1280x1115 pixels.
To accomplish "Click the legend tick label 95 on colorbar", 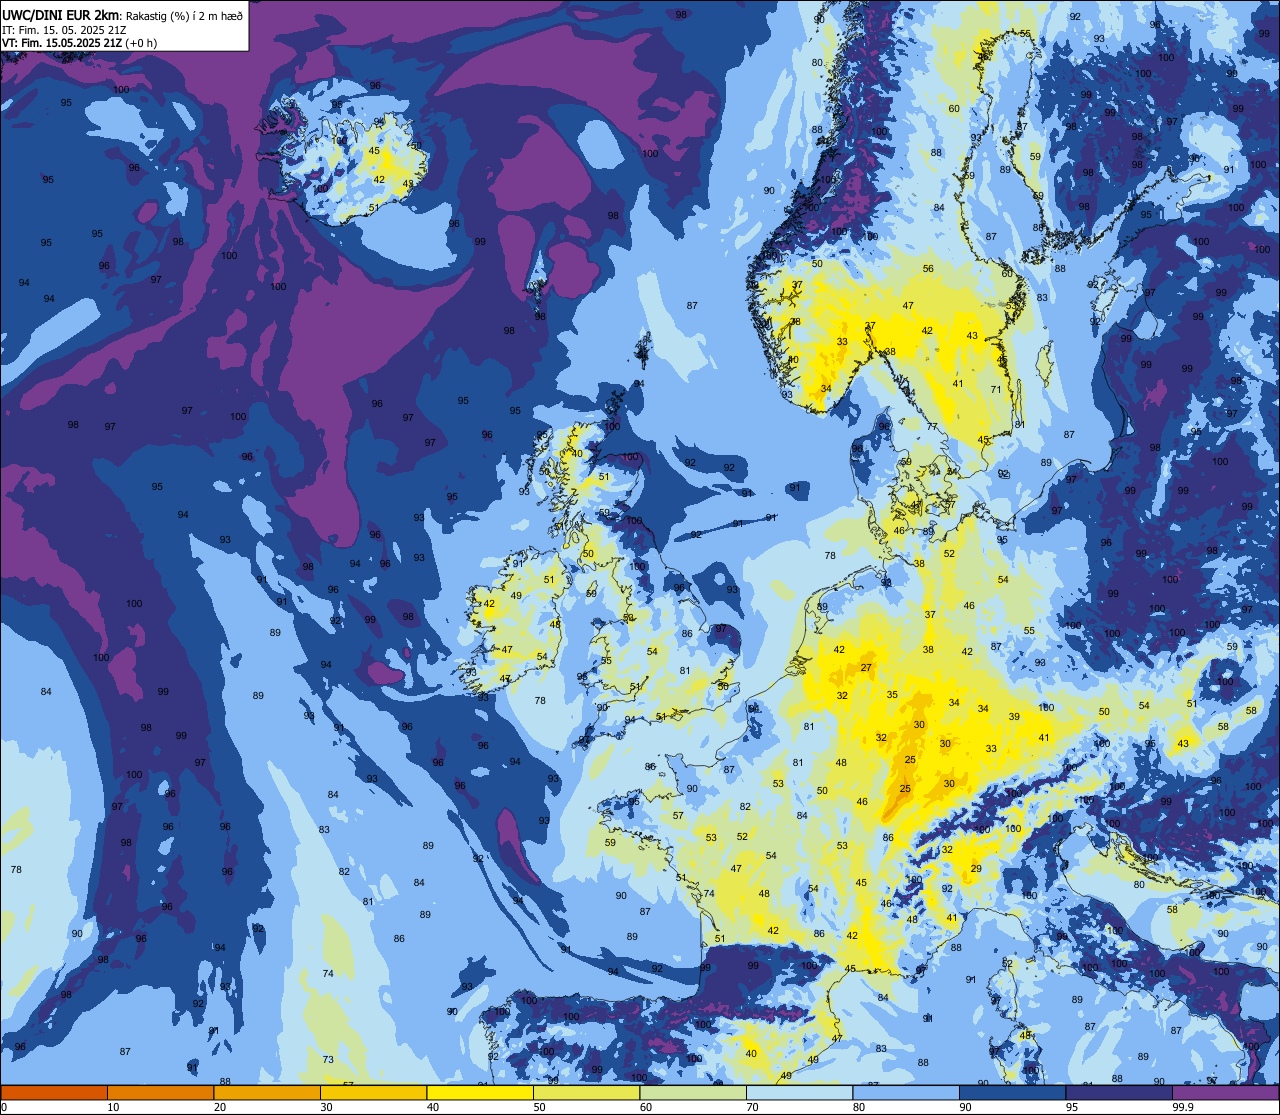I will 1071,1107.
